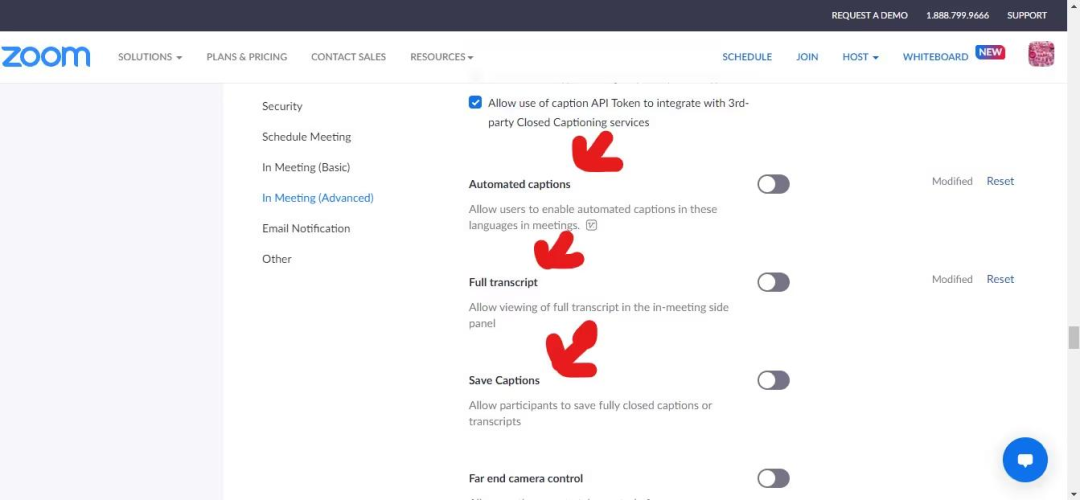The image size is (1080, 500).
Task: Open the Whiteboard link
Action: point(935,57)
